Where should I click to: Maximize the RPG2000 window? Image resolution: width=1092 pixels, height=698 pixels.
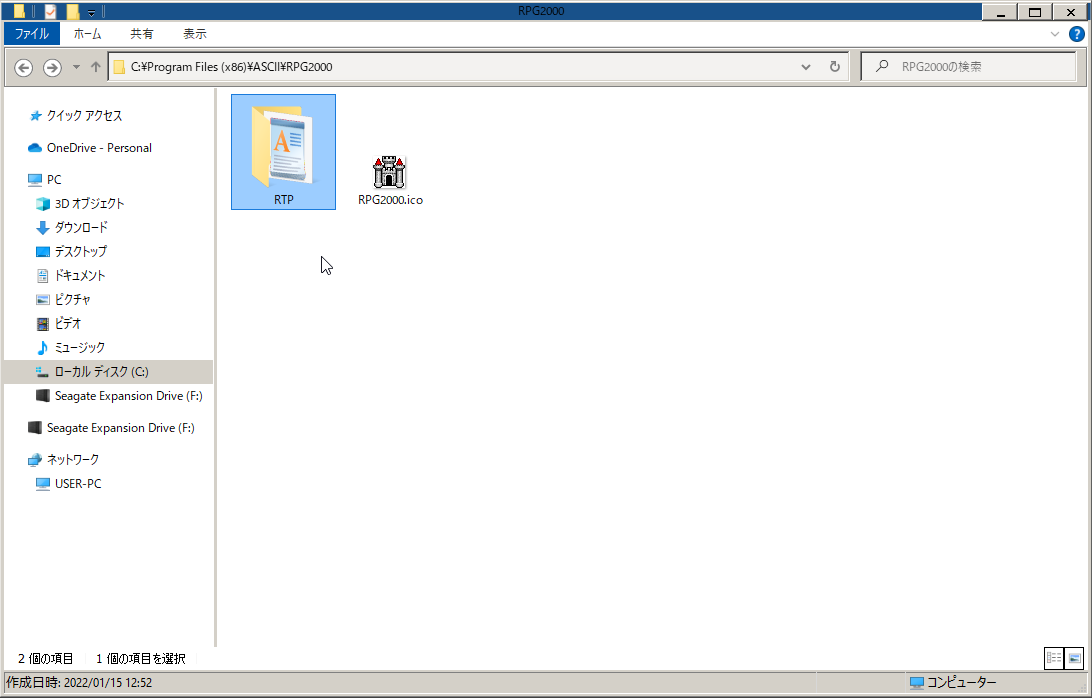click(1035, 12)
